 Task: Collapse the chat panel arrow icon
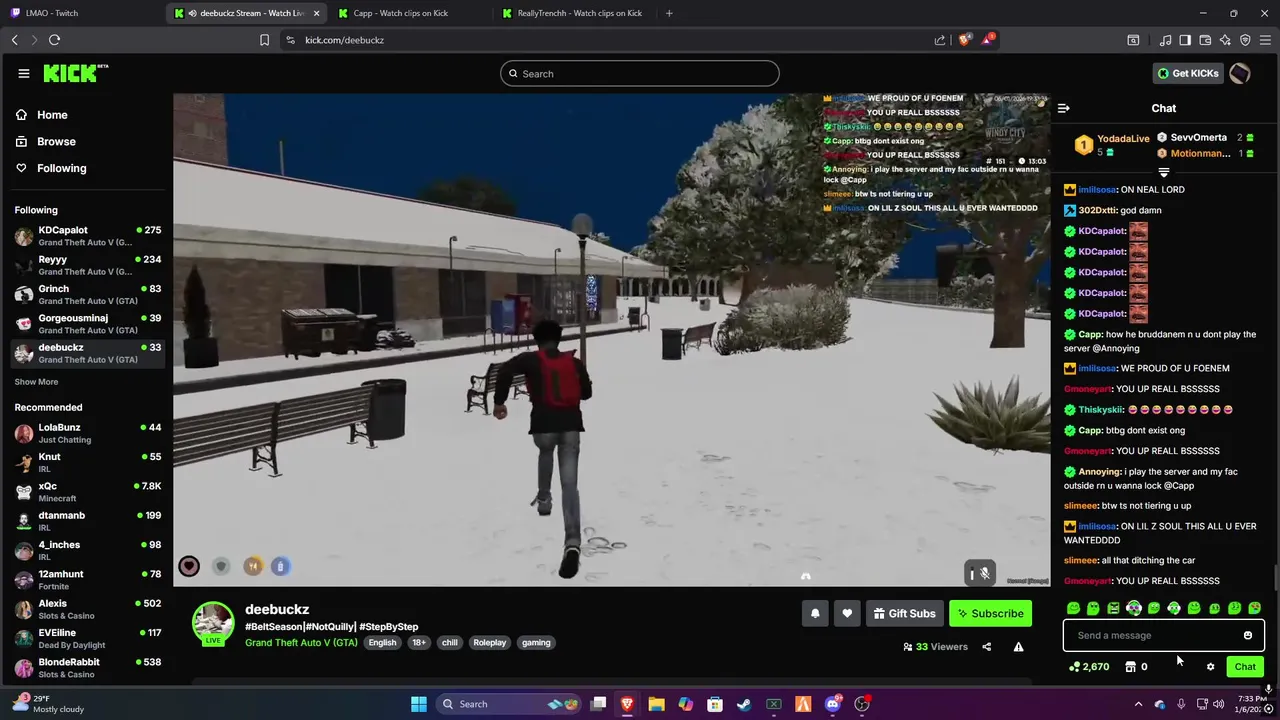[1064, 108]
